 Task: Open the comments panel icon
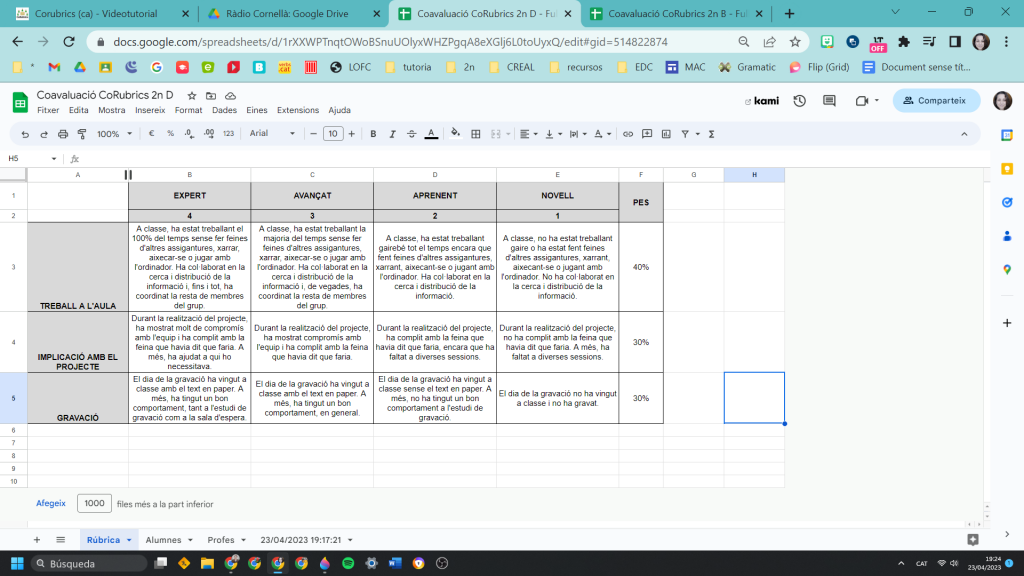click(829, 101)
